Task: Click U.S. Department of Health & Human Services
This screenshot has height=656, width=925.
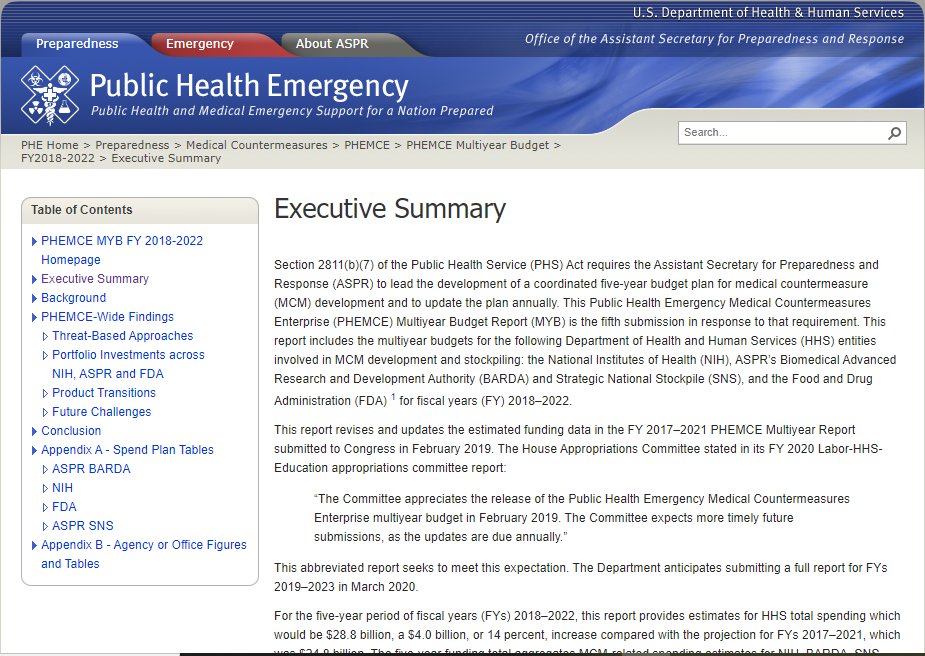Action: click(x=768, y=12)
